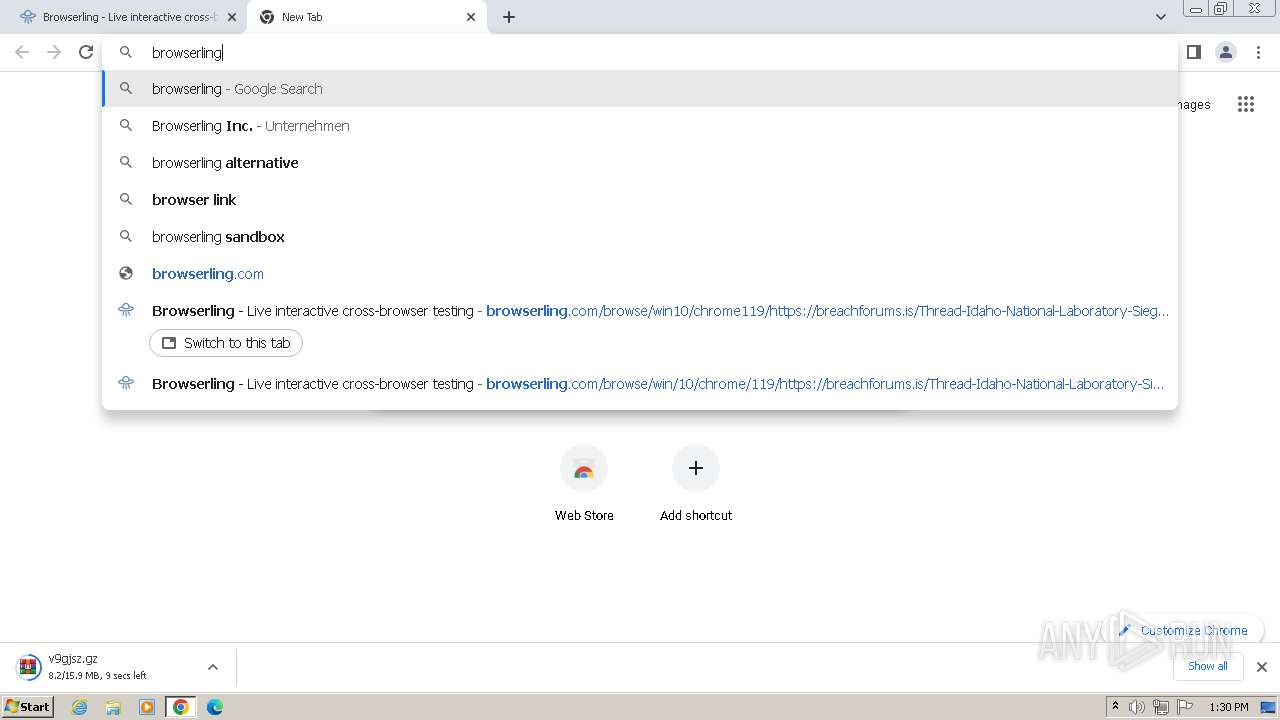The width and height of the screenshot is (1280, 720).
Task: Open the Web Store shortcut
Action: pyautogui.click(x=584, y=484)
